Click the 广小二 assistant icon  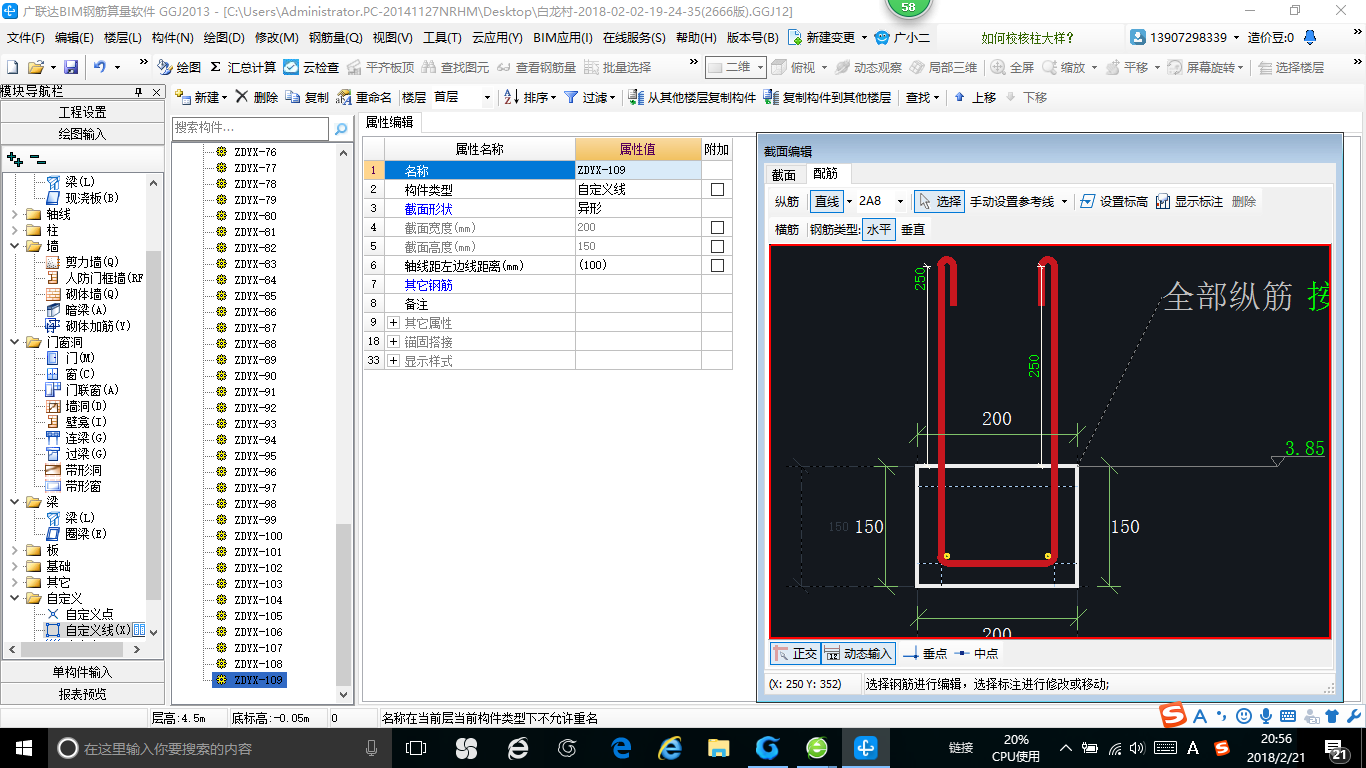click(x=901, y=37)
